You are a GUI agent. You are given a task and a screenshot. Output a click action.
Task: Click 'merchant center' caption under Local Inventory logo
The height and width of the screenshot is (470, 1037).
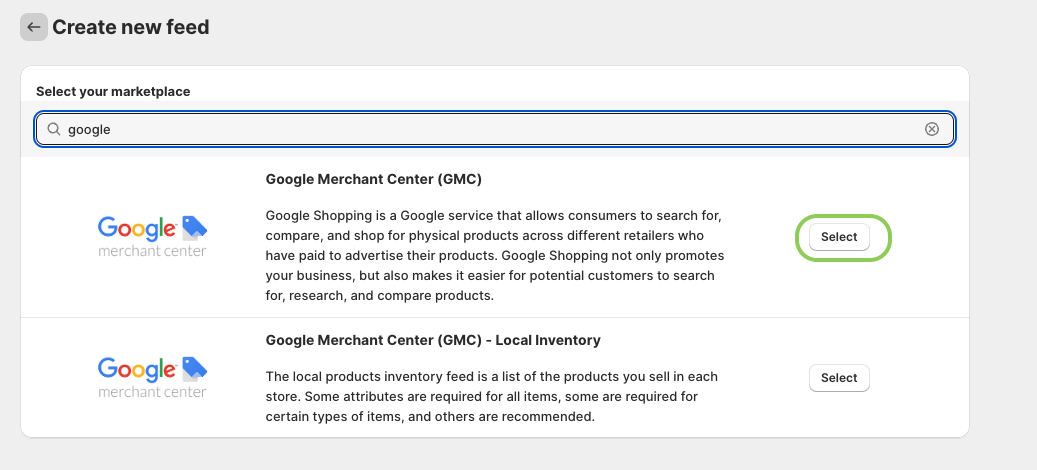pyautogui.click(x=152, y=392)
